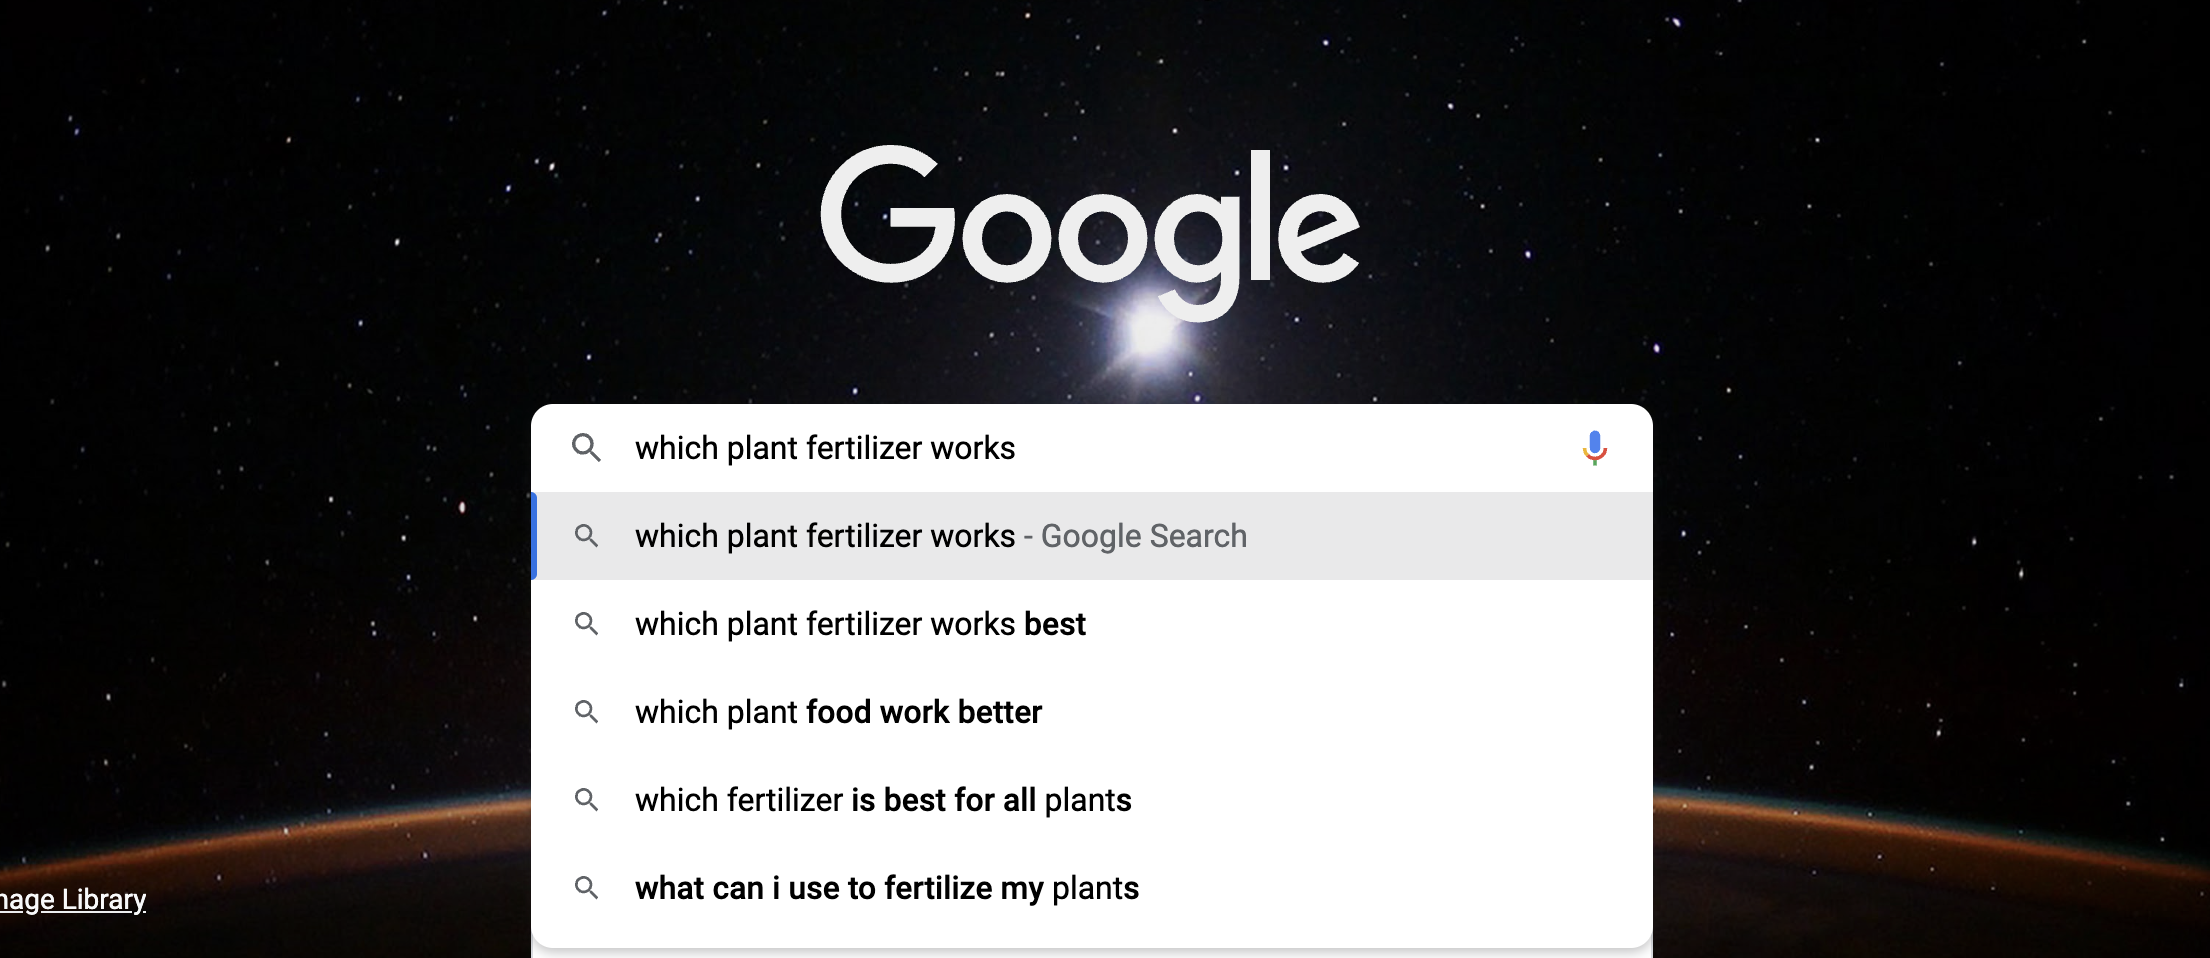Click magnifier icon beside the 'Google Search' suggestion

[x=586, y=536]
